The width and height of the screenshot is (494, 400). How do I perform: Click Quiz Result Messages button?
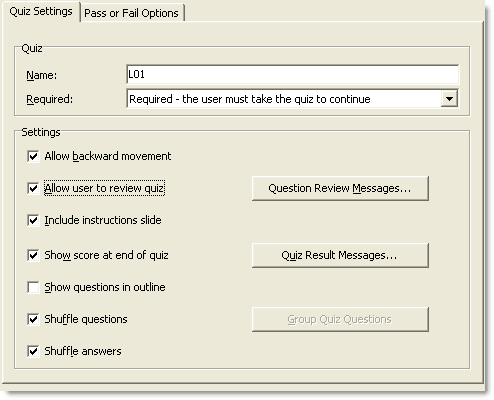tap(340, 255)
